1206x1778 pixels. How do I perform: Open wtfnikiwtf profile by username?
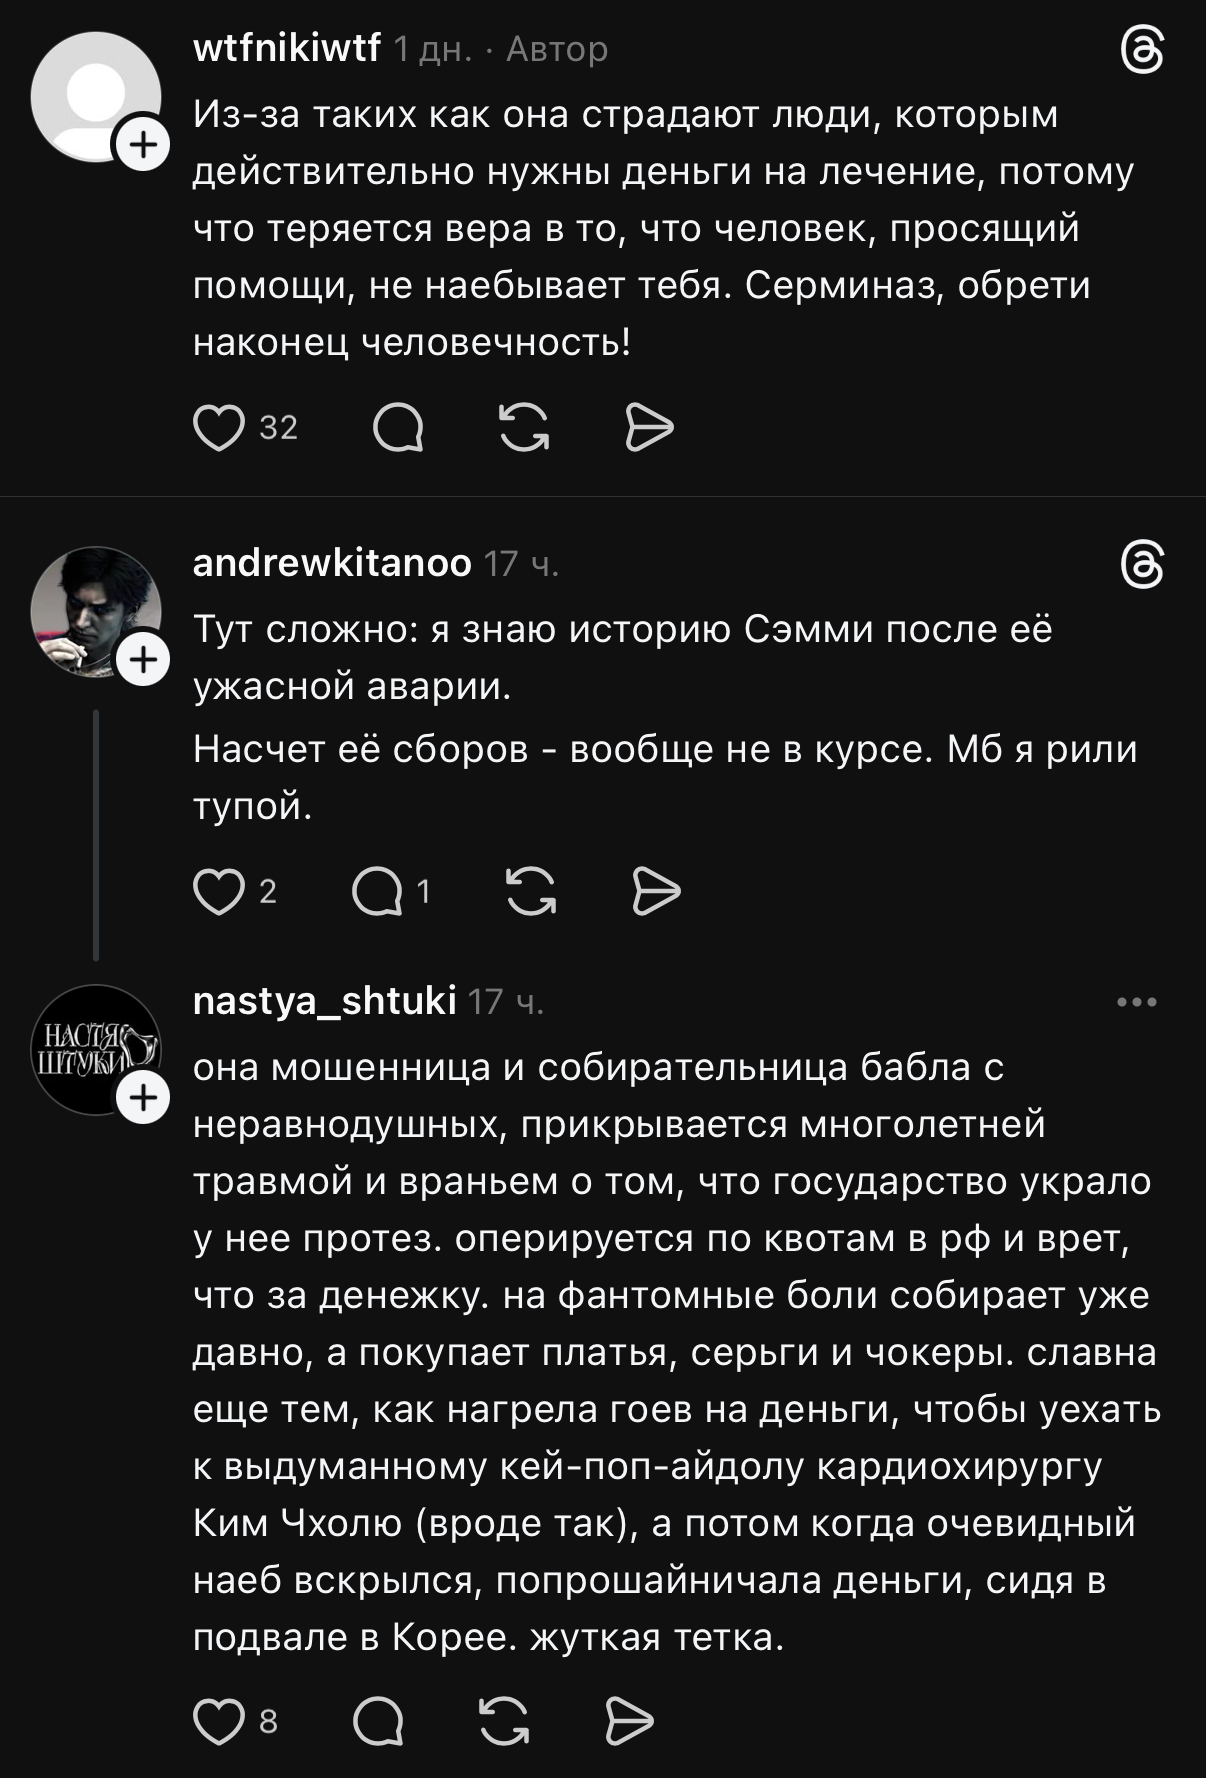point(286,48)
